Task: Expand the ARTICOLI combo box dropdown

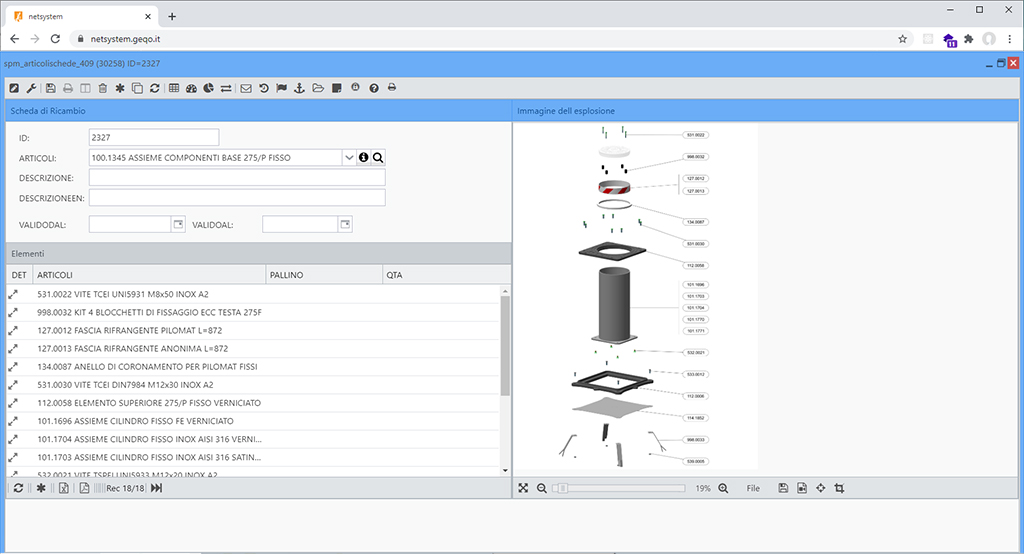Action: coord(348,157)
